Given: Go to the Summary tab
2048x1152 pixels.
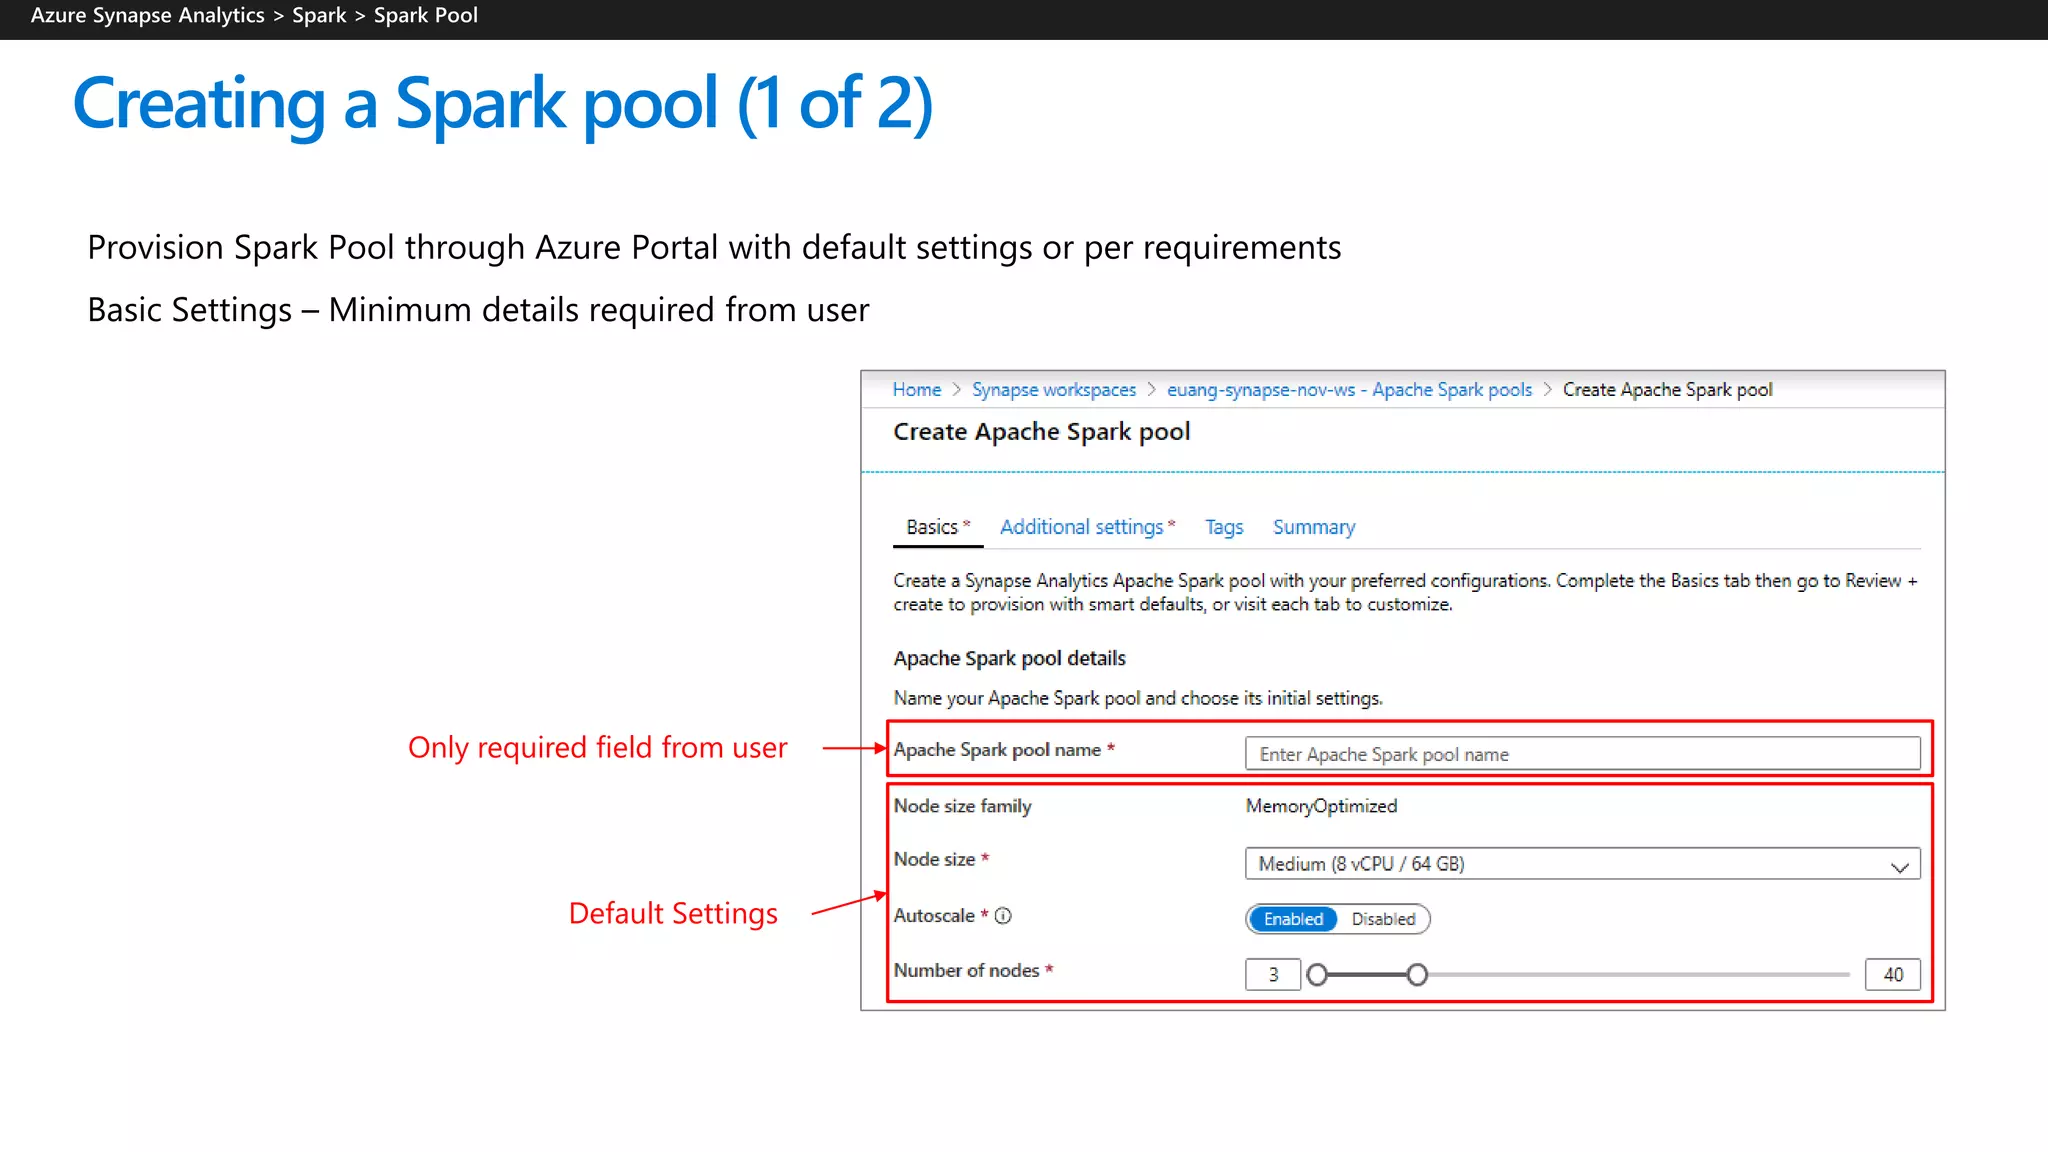Looking at the screenshot, I should click(x=1314, y=527).
